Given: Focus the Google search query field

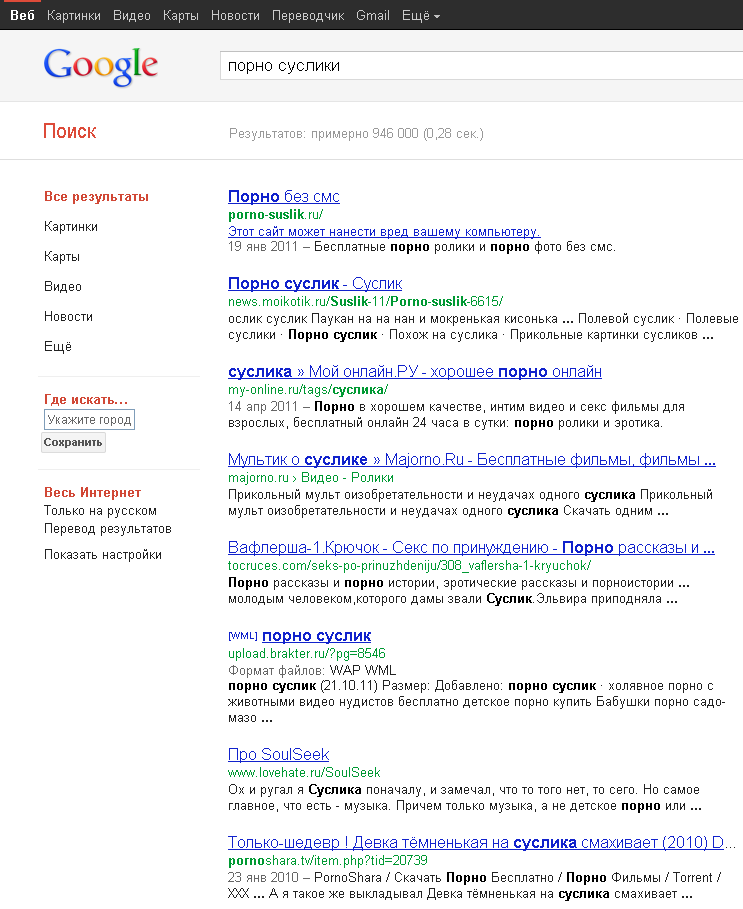Looking at the screenshot, I should click(481, 66).
